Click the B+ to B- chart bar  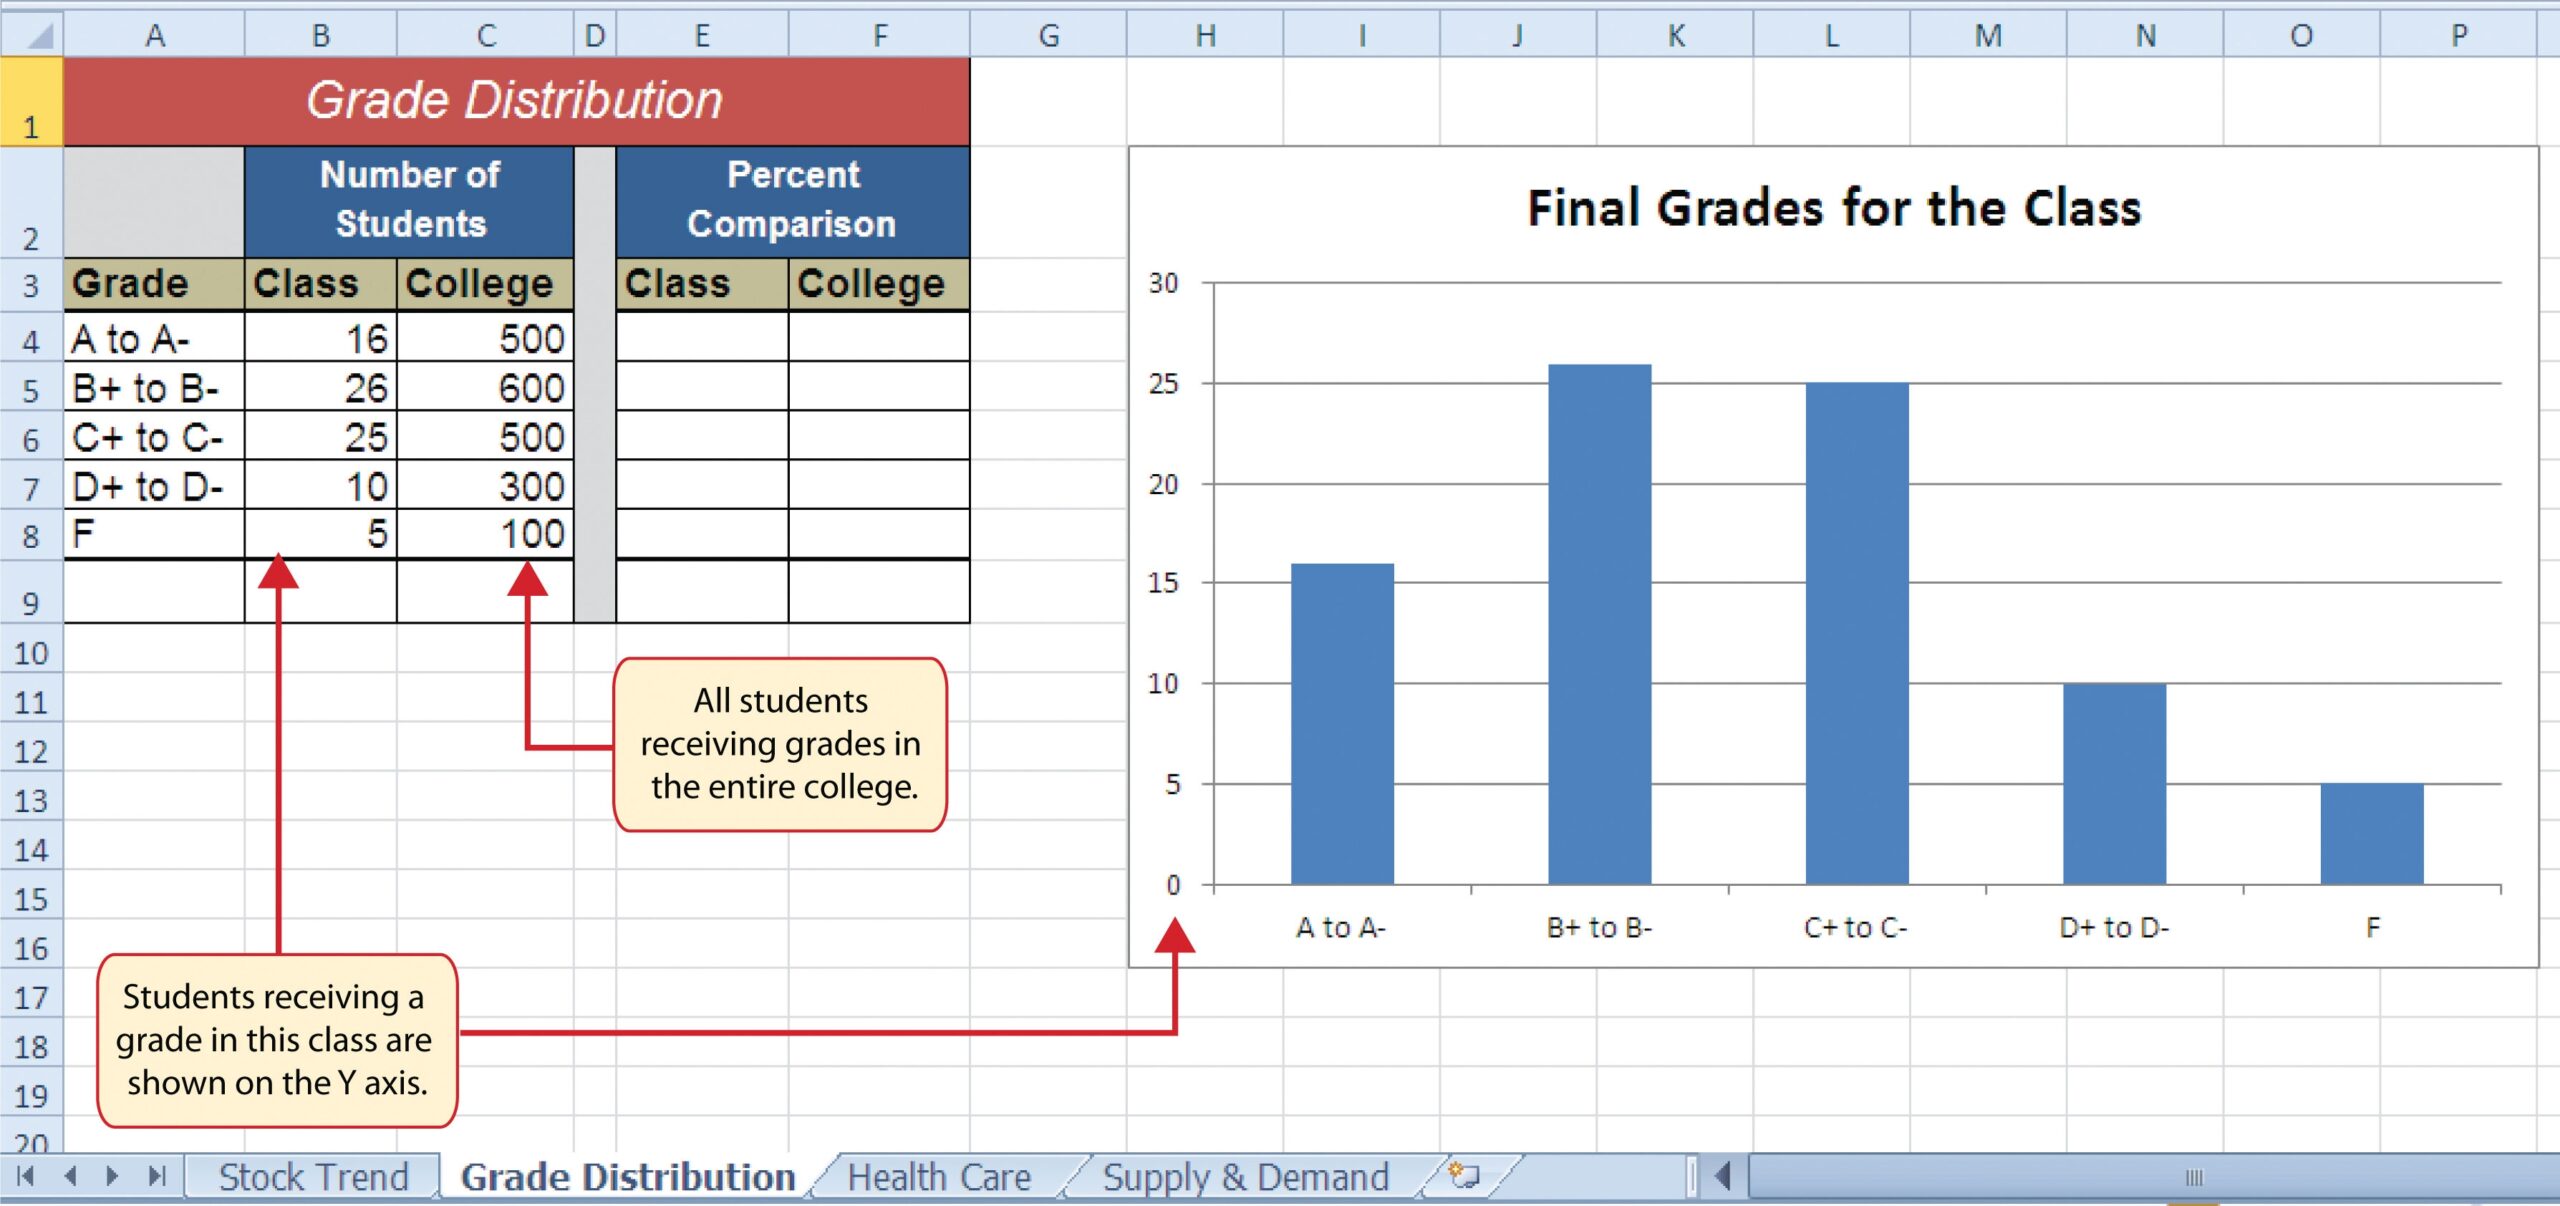(1599, 625)
